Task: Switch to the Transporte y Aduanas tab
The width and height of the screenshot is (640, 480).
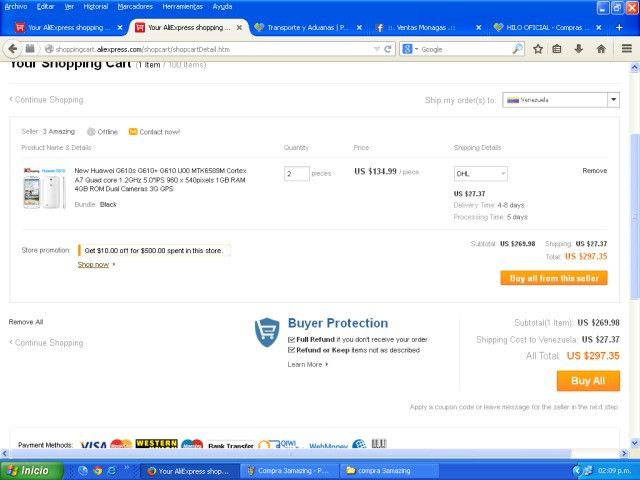Action: tap(308, 28)
